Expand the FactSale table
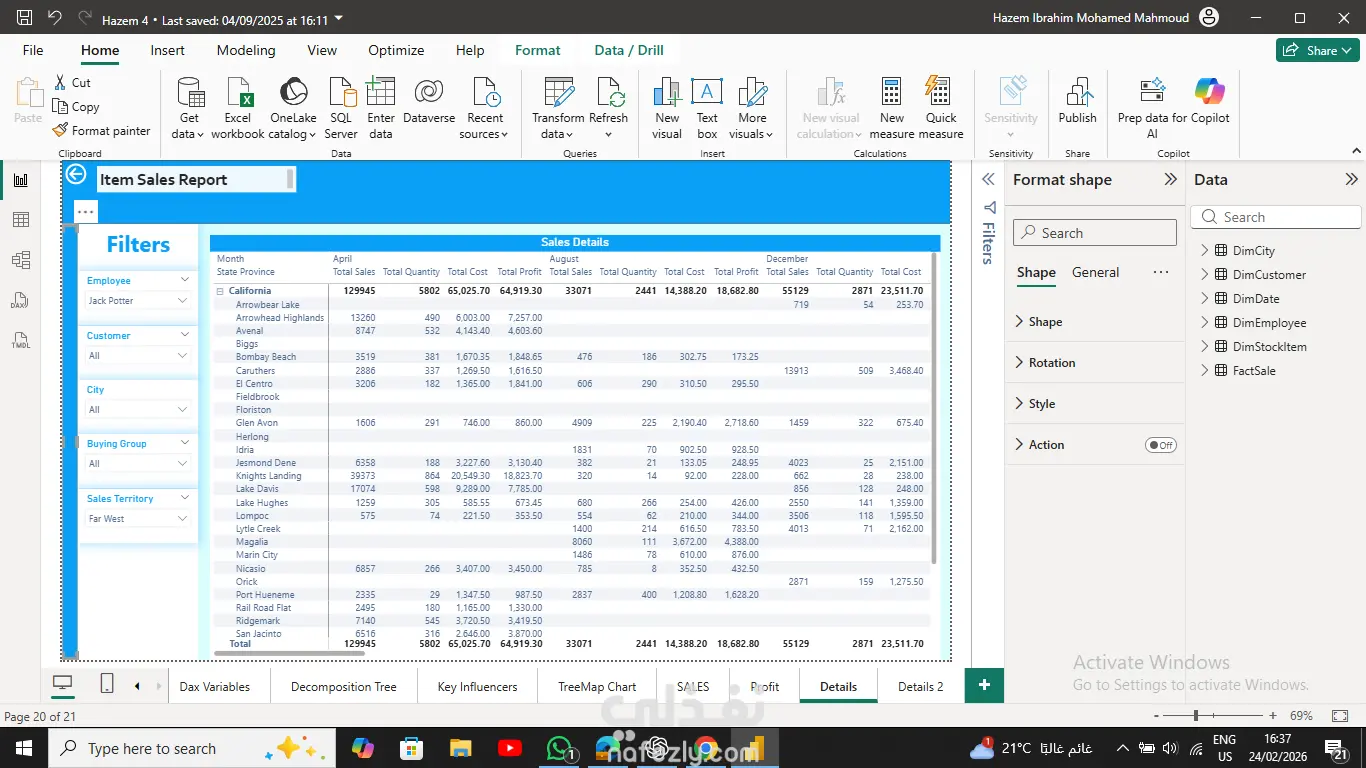The height and width of the screenshot is (768, 1366). (x=1204, y=371)
